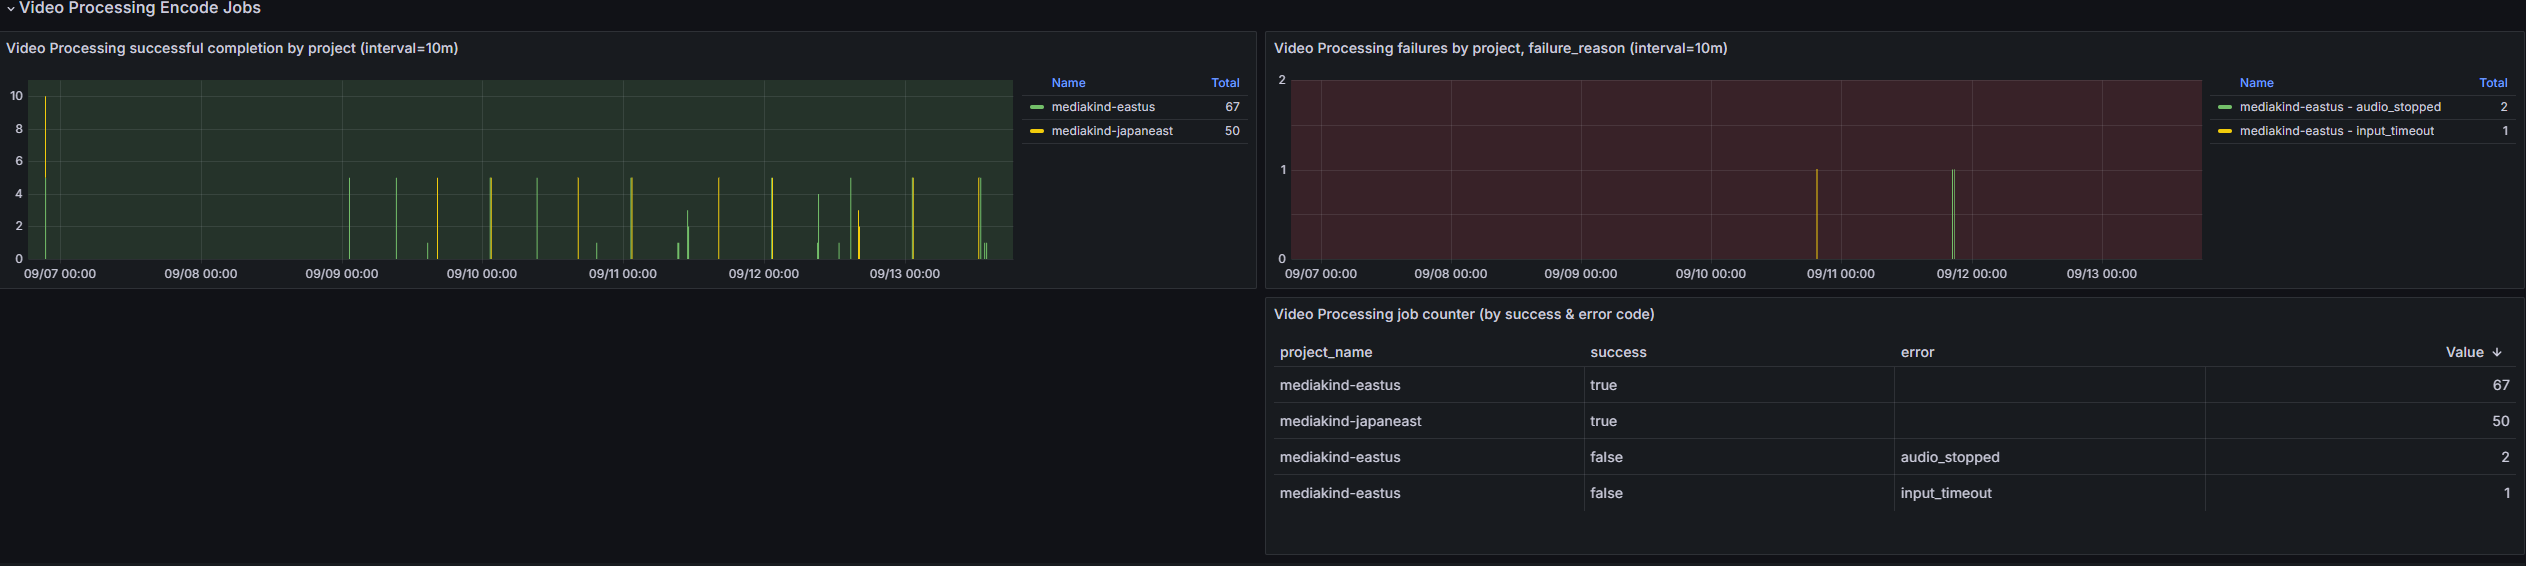The height and width of the screenshot is (566, 2526).
Task: Toggle input_timeout series in failures legend
Action: click(x=2336, y=131)
